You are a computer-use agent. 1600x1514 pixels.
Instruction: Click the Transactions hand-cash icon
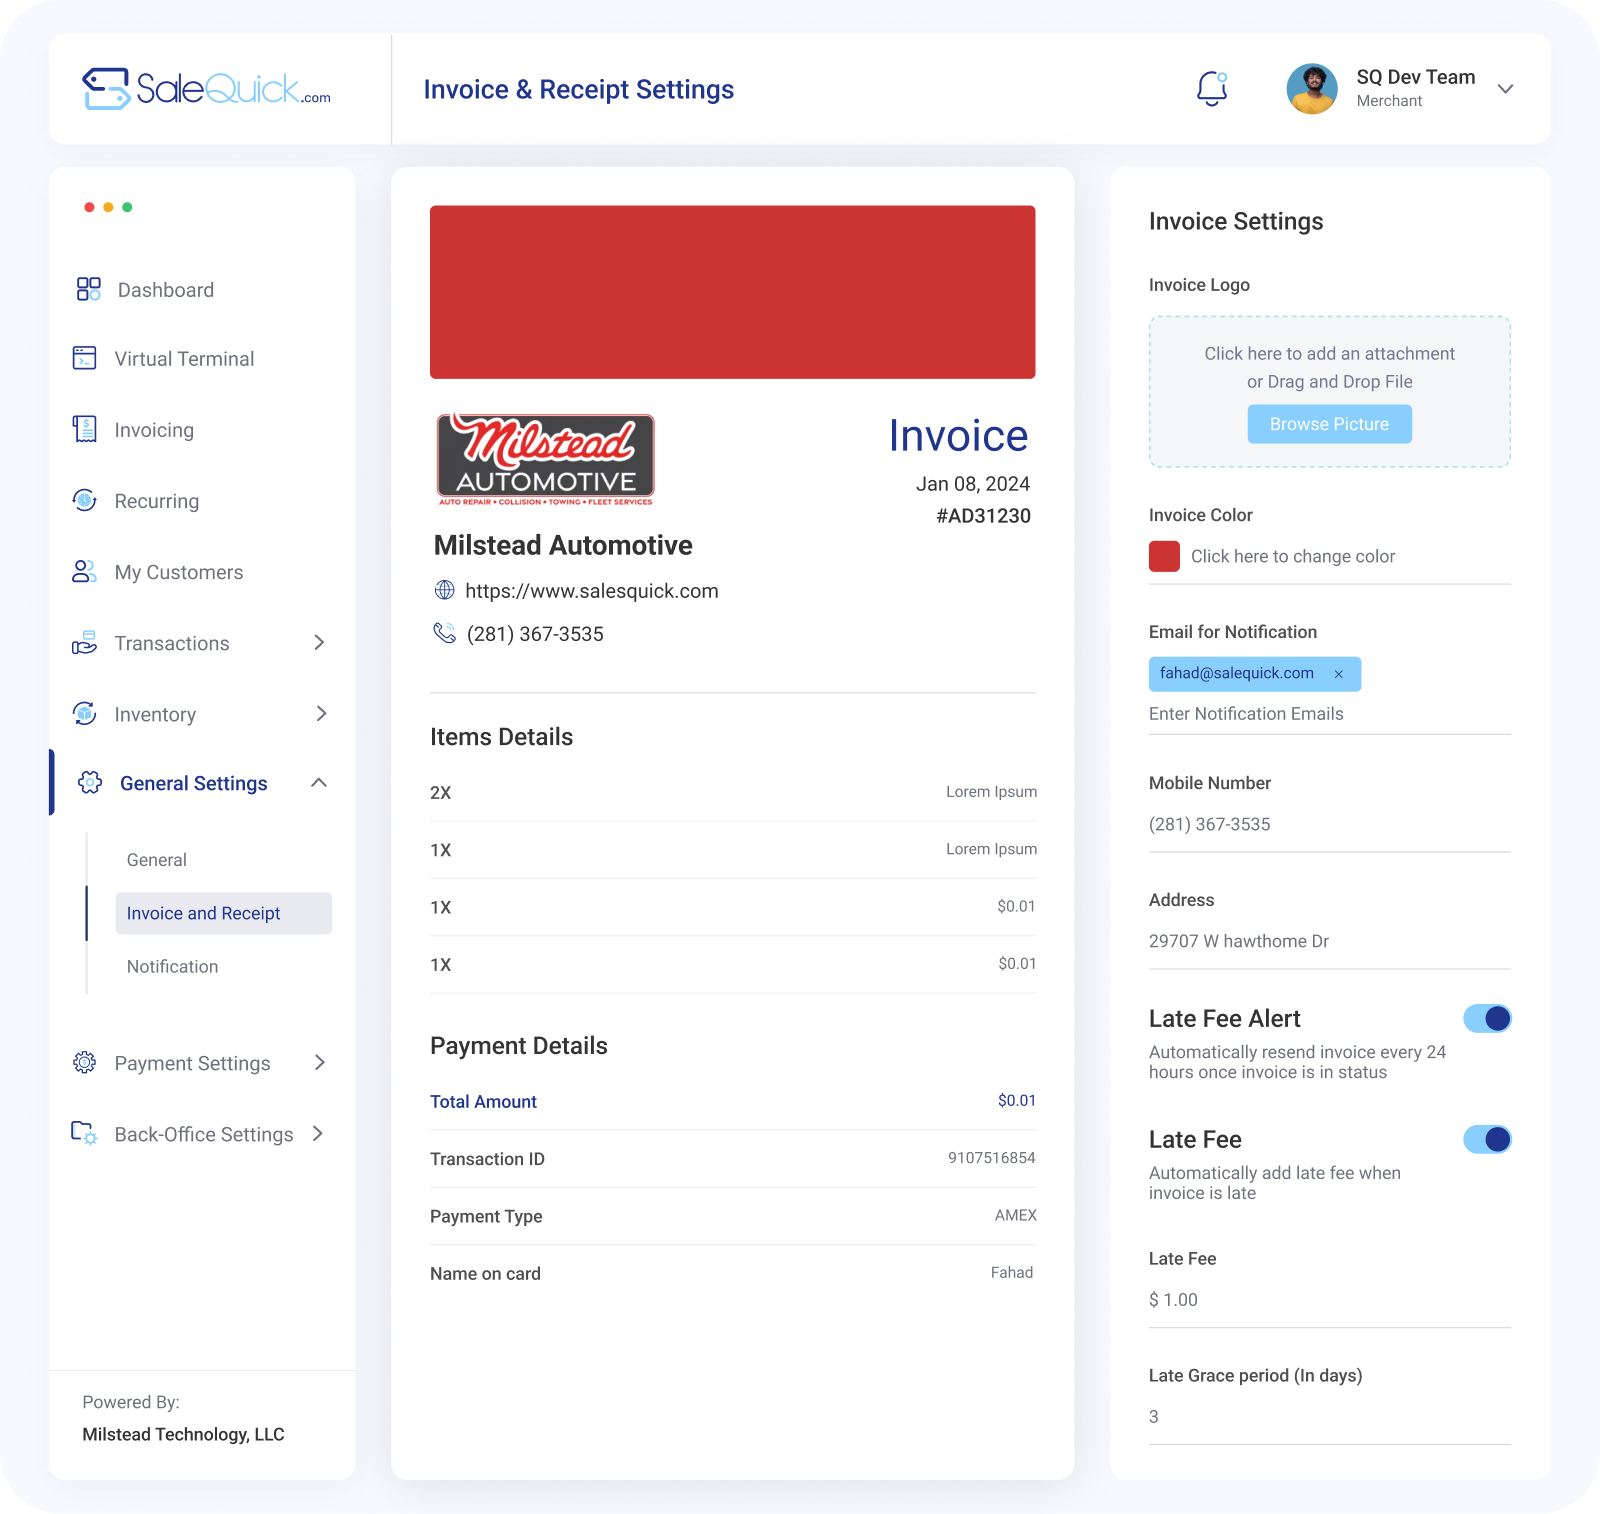click(x=85, y=642)
